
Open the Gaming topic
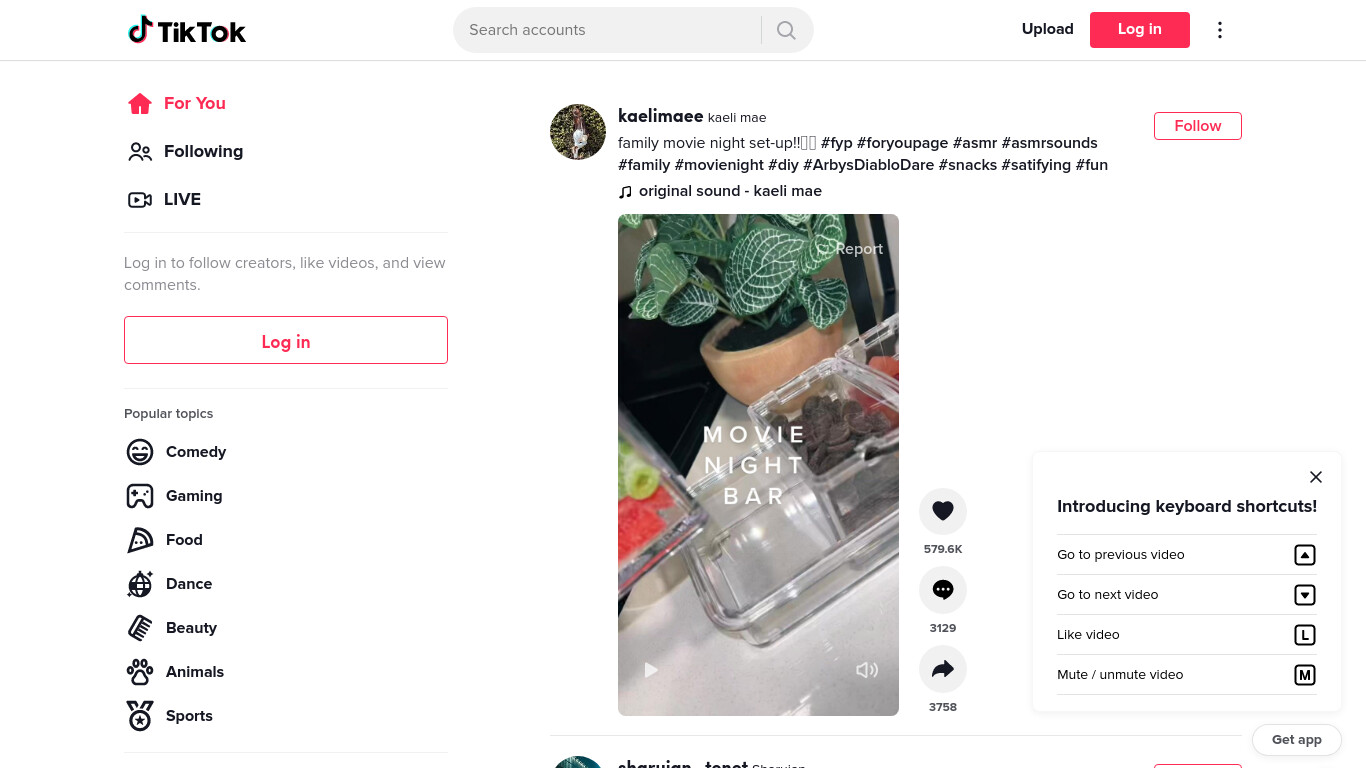tap(175, 496)
